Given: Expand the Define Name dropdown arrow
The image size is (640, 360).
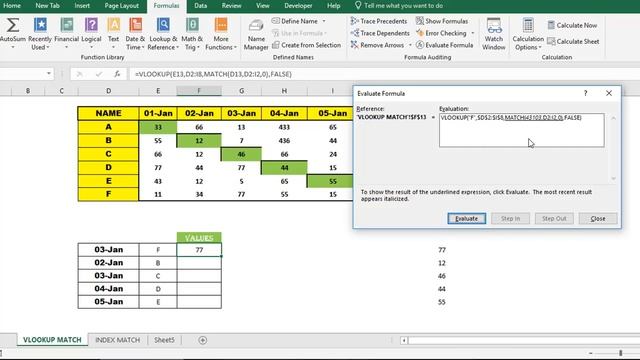Looking at the screenshot, I should pos(324,21).
